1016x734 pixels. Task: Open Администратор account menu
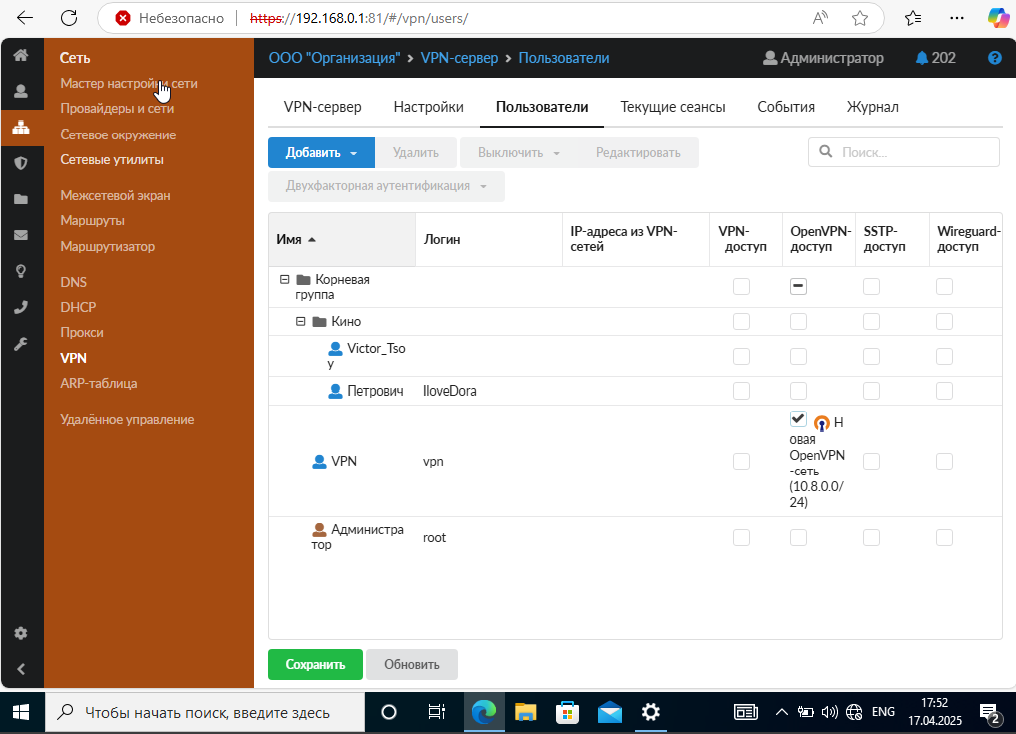tap(823, 58)
